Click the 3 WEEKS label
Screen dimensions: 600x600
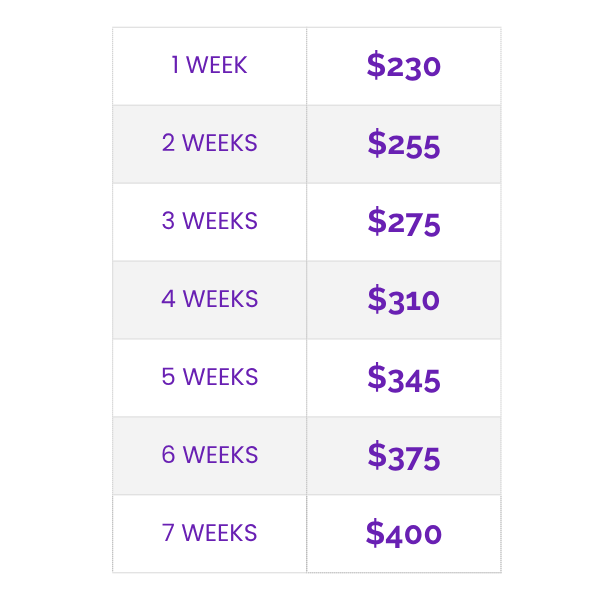click(209, 221)
